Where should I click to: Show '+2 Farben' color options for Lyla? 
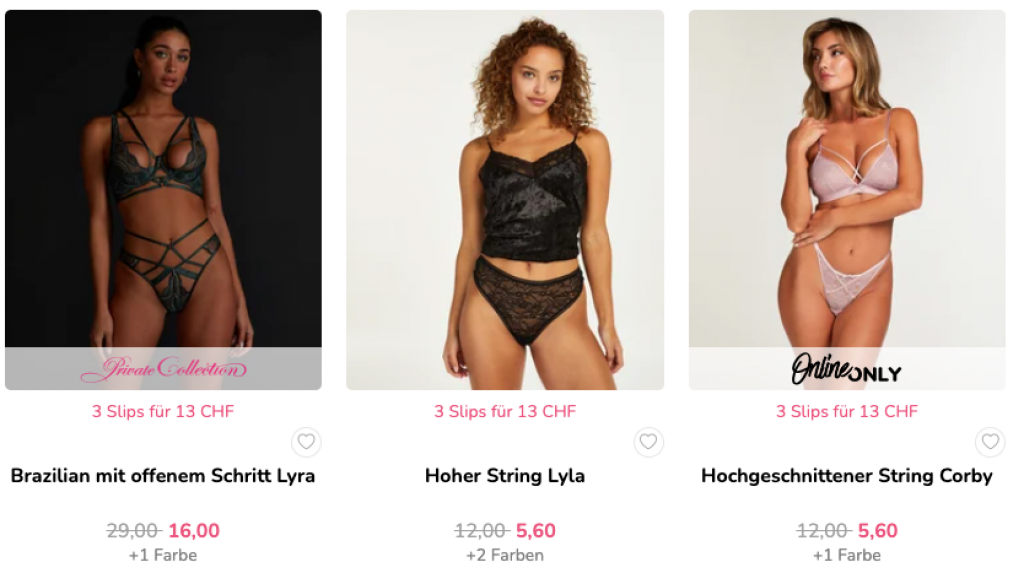coord(505,555)
